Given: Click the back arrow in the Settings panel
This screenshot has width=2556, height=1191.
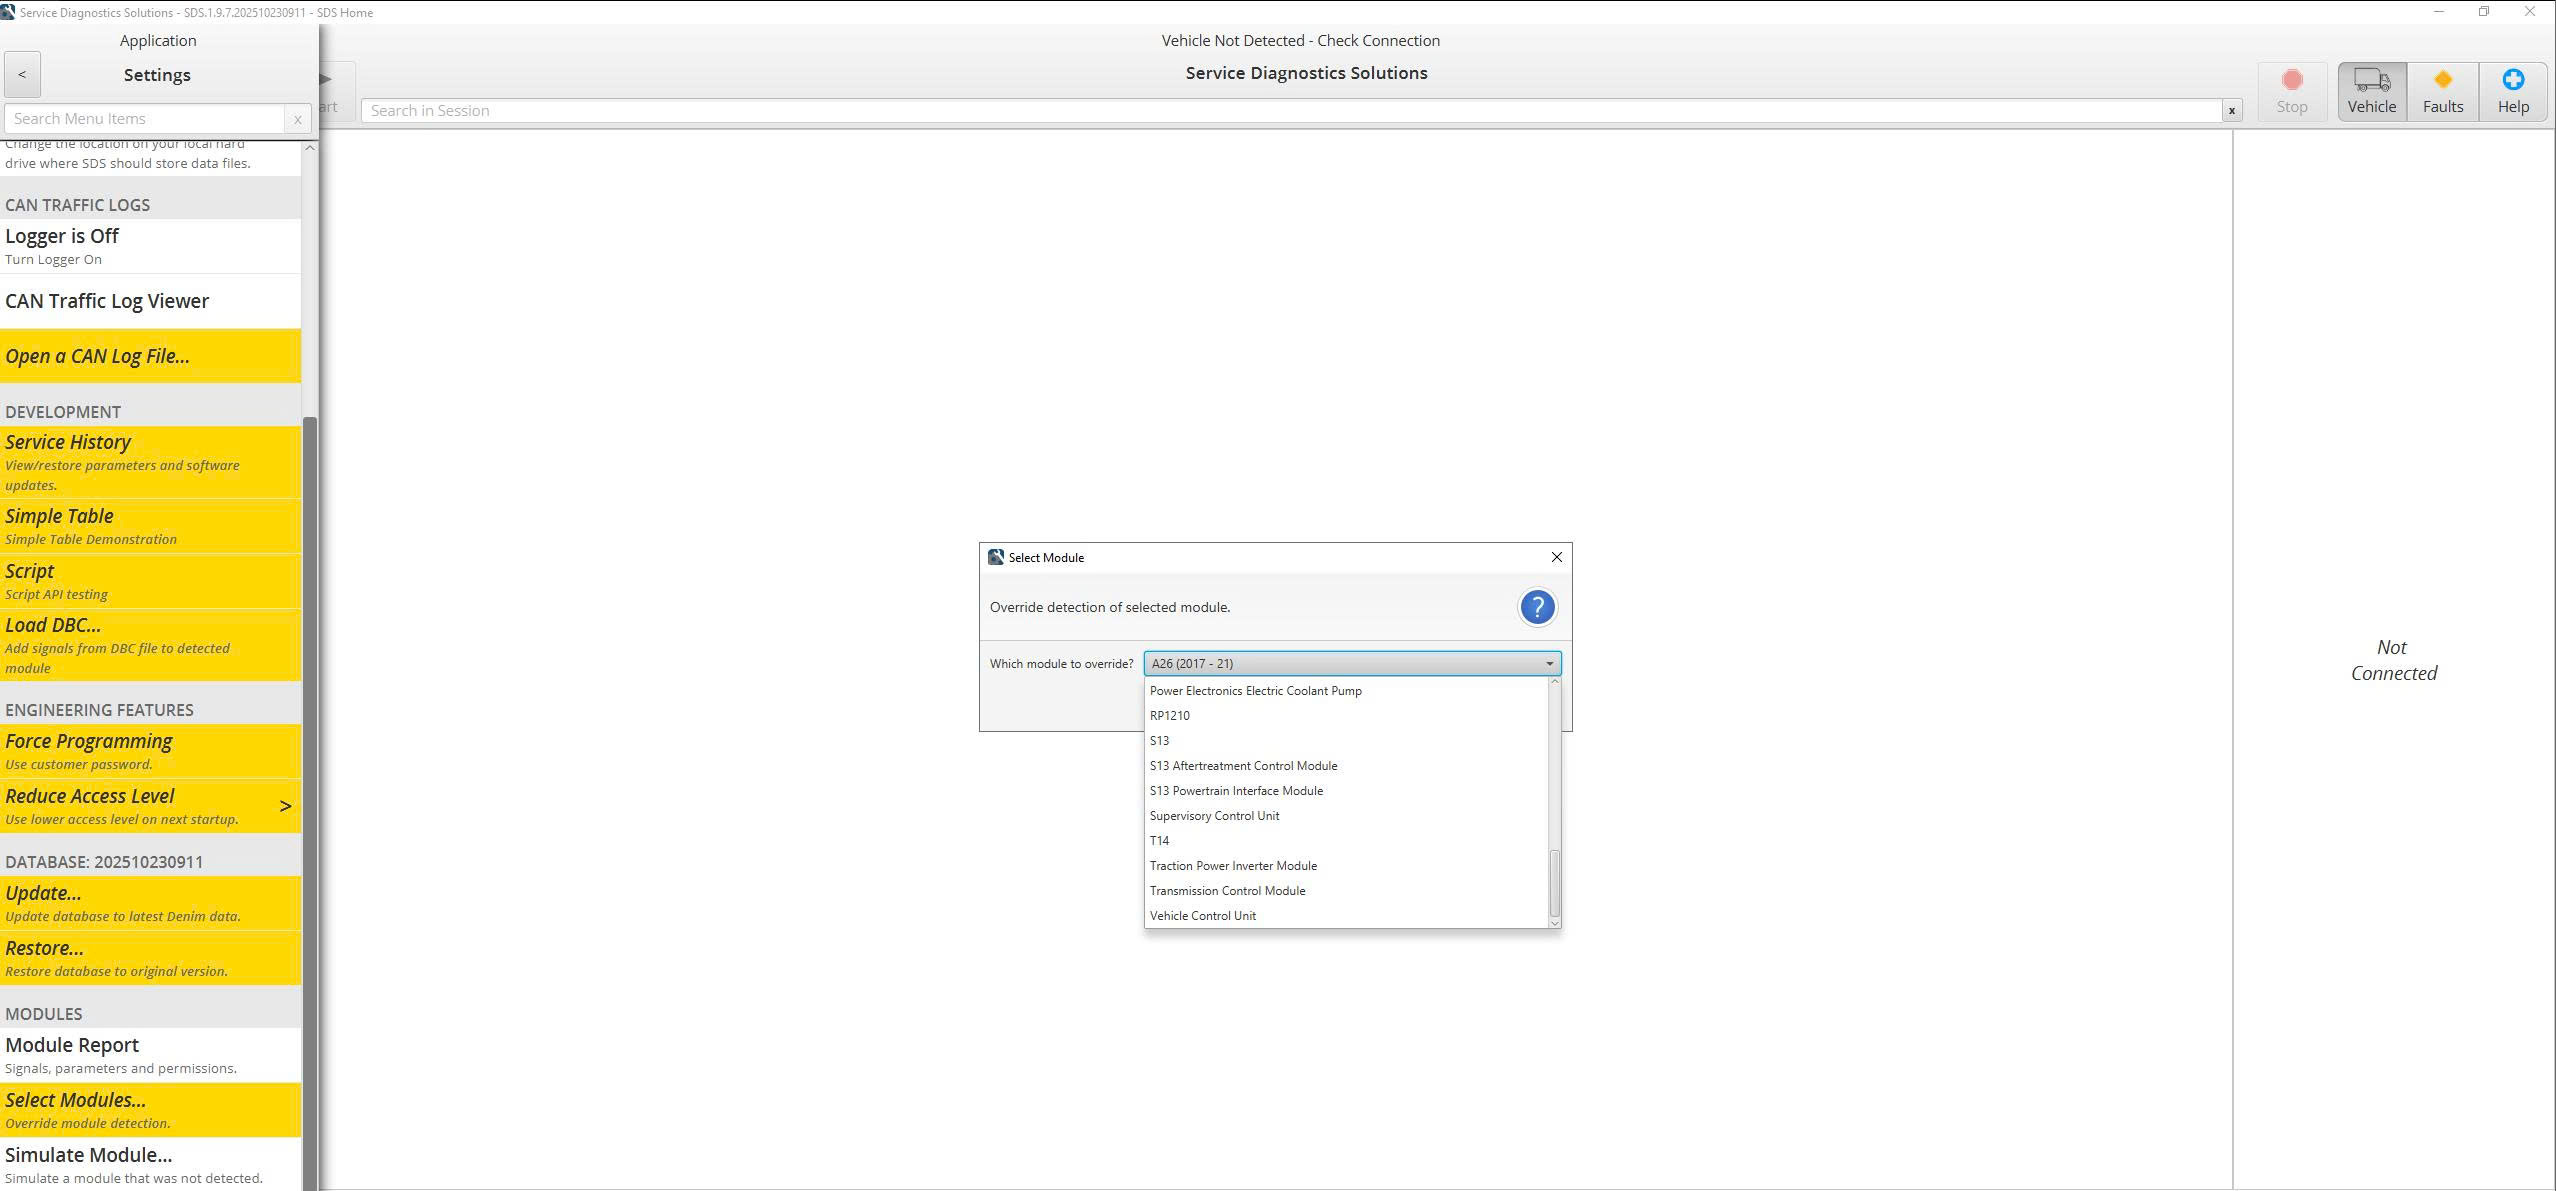Looking at the screenshot, I should pos(22,74).
